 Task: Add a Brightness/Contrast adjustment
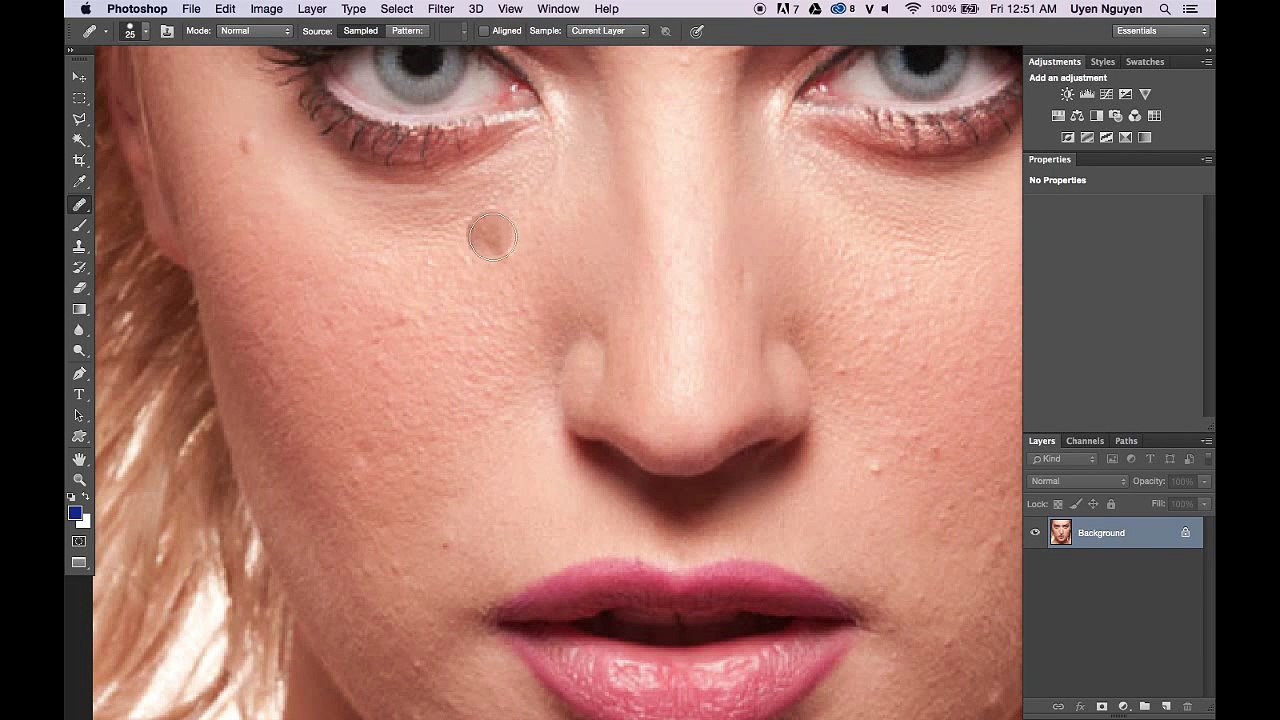pyautogui.click(x=1067, y=94)
